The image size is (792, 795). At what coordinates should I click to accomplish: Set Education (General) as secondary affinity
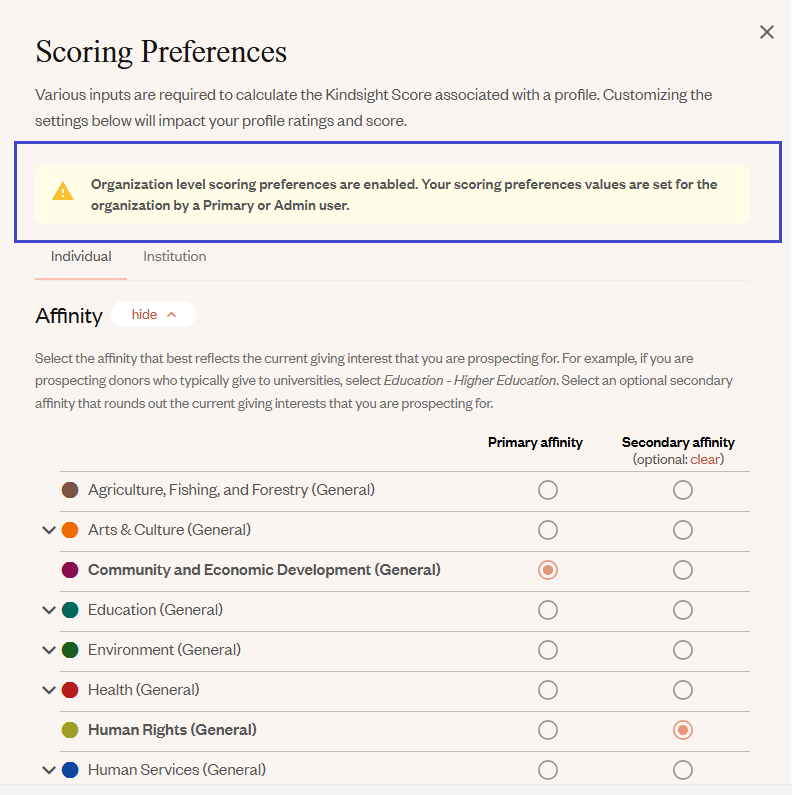click(x=682, y=610)
